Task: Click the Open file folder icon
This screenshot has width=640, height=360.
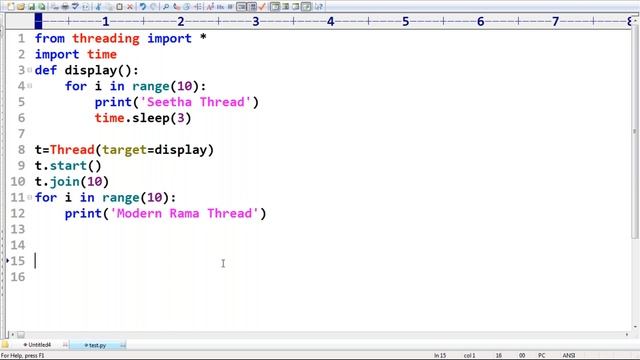Action: (x=21, y=7)
